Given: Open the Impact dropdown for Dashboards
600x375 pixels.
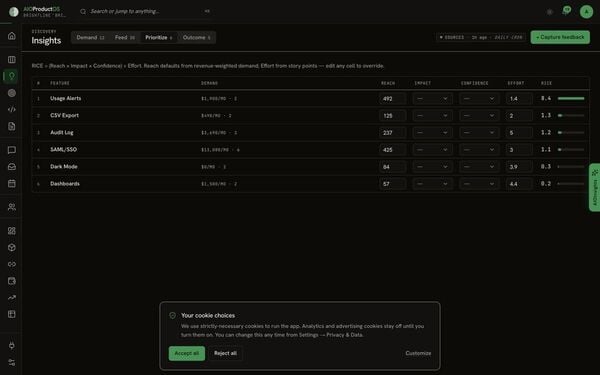Looking at the screenshot, I should point(432,184).
